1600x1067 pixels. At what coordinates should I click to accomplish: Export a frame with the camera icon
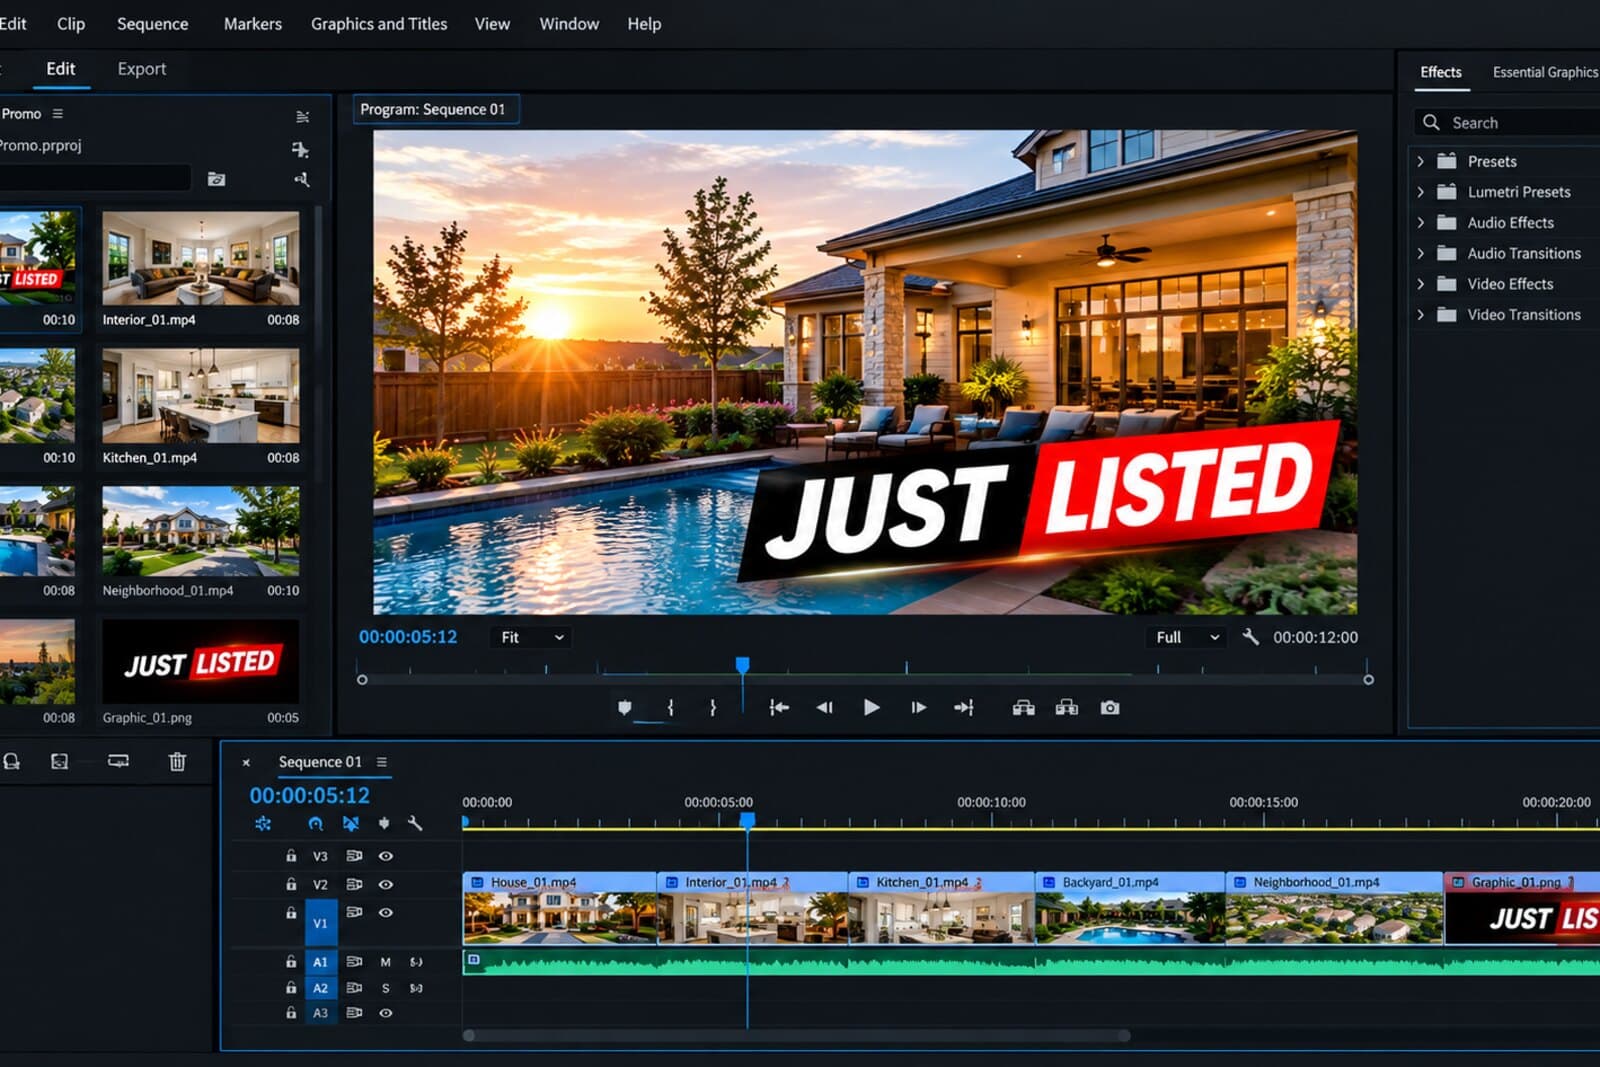1110,708
